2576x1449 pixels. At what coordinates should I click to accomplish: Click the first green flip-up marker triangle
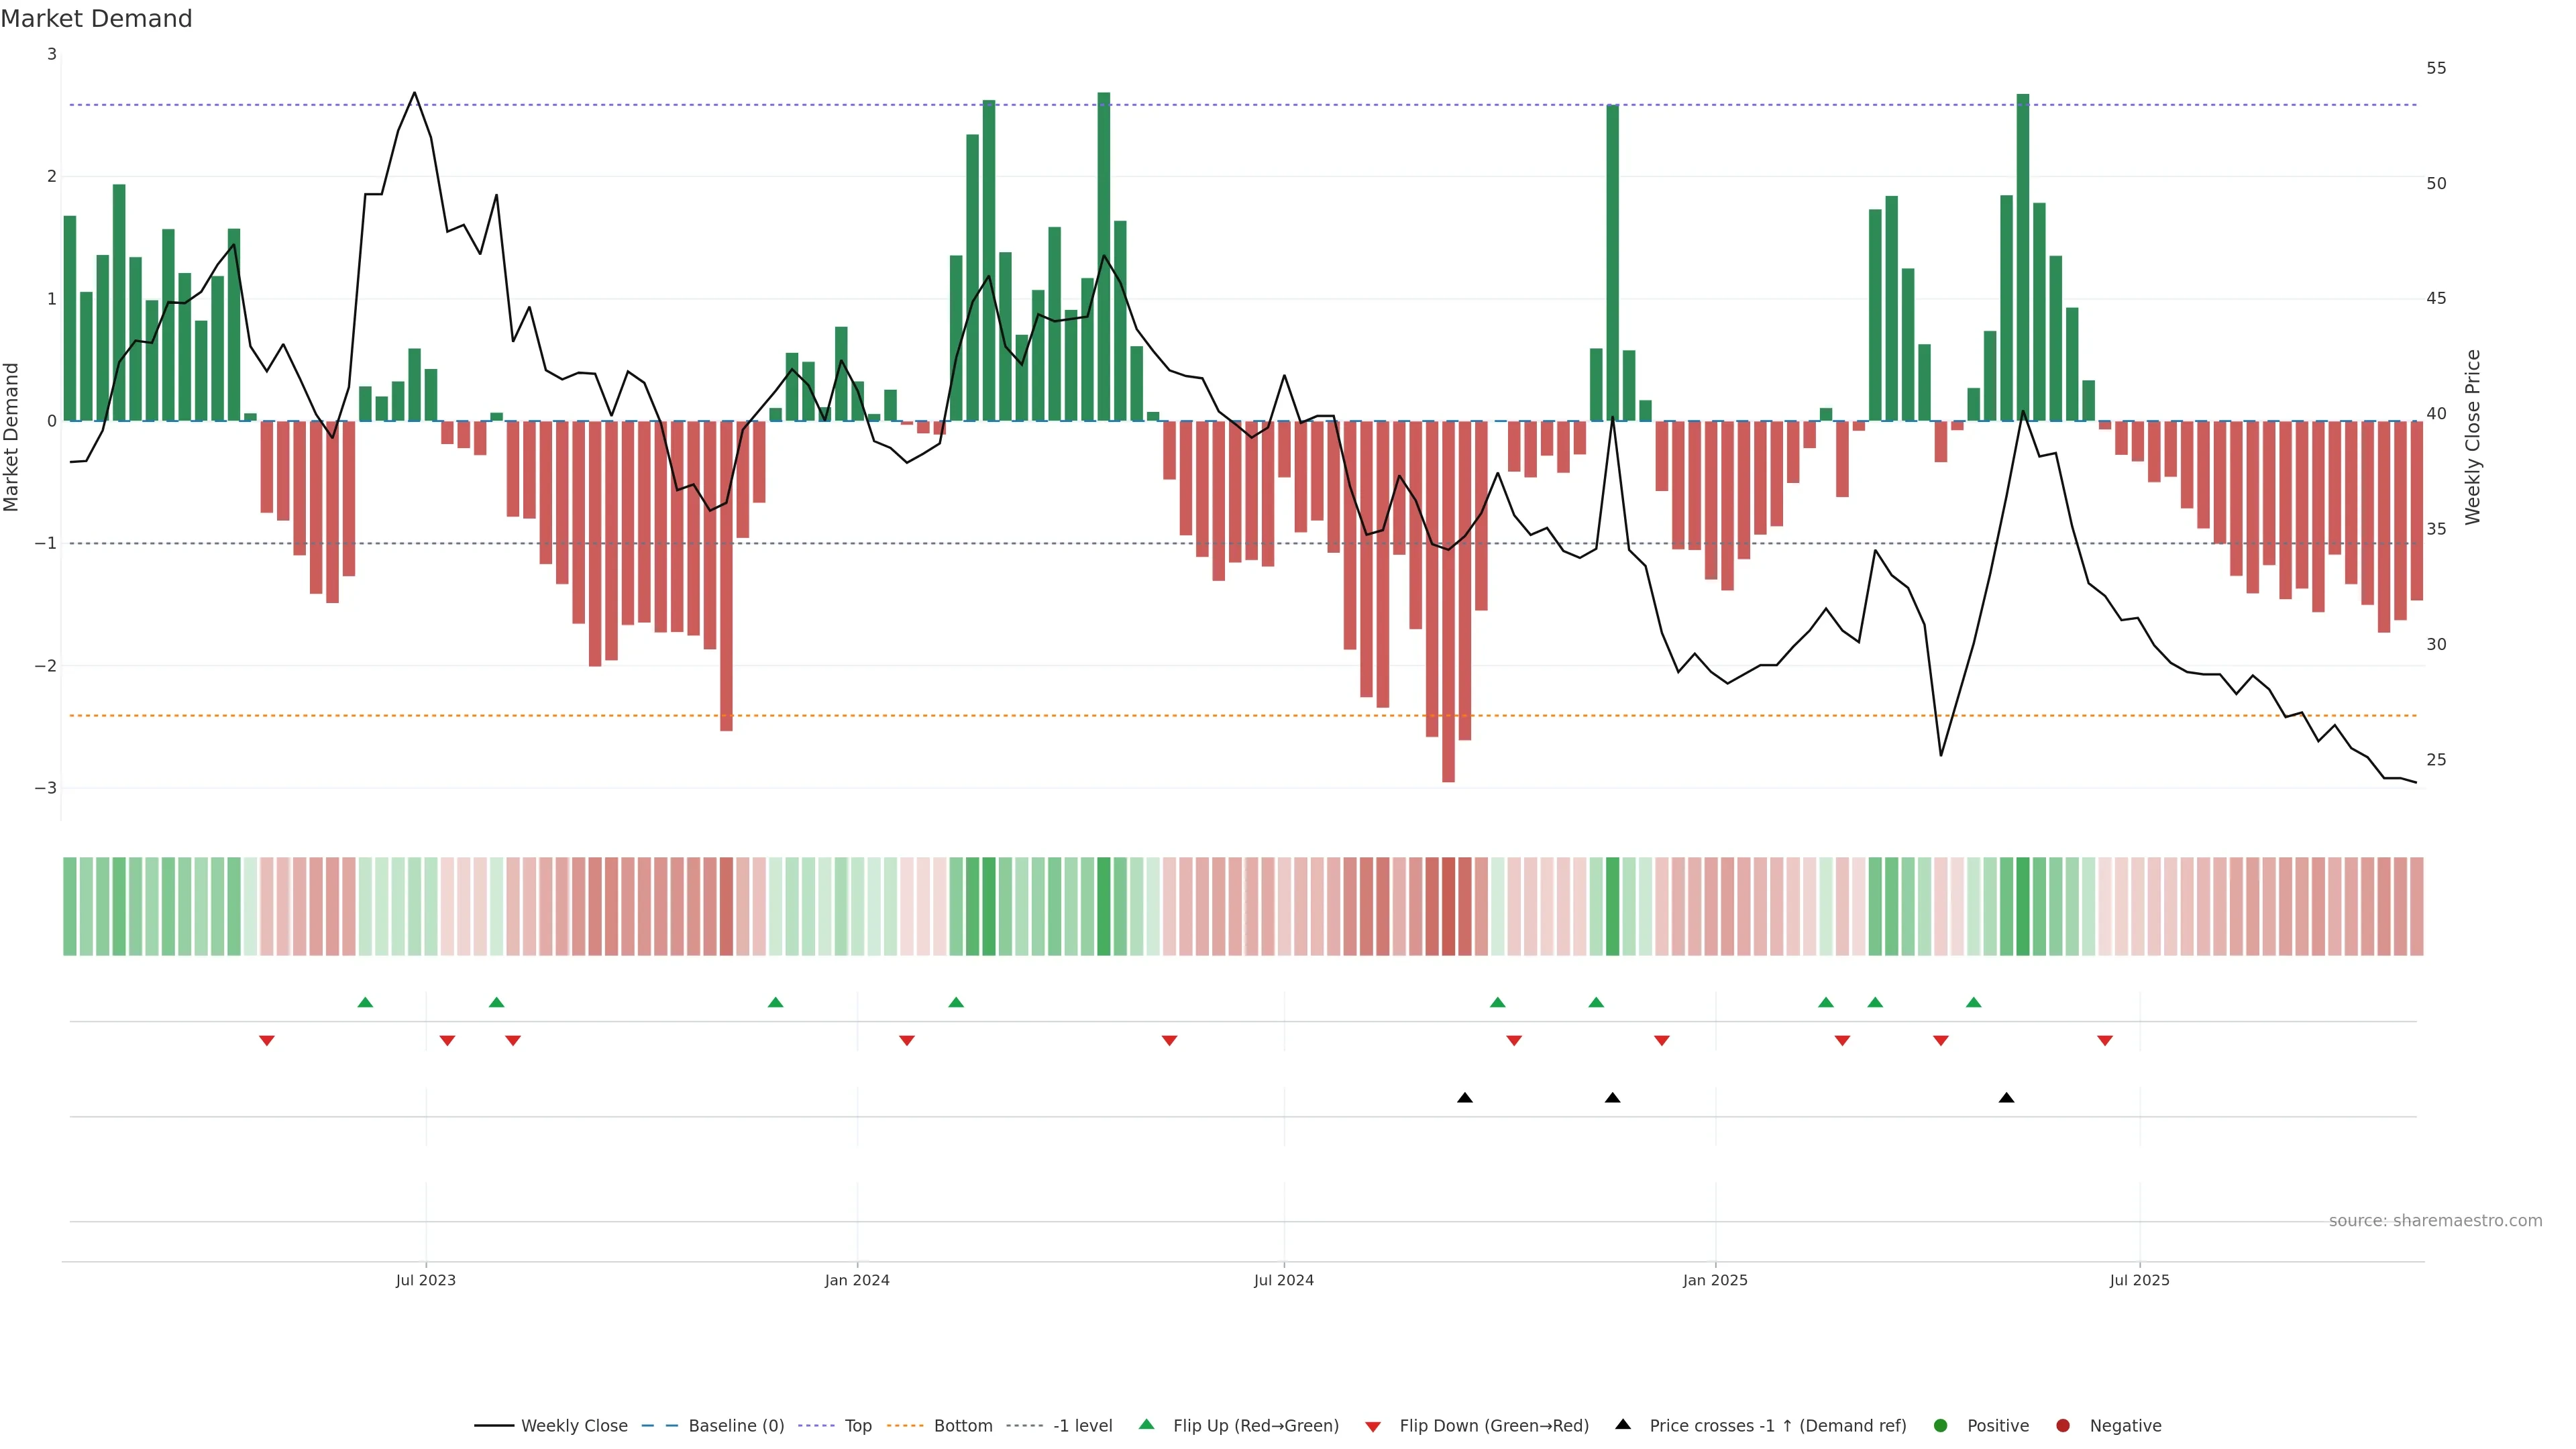point(365,1002)
